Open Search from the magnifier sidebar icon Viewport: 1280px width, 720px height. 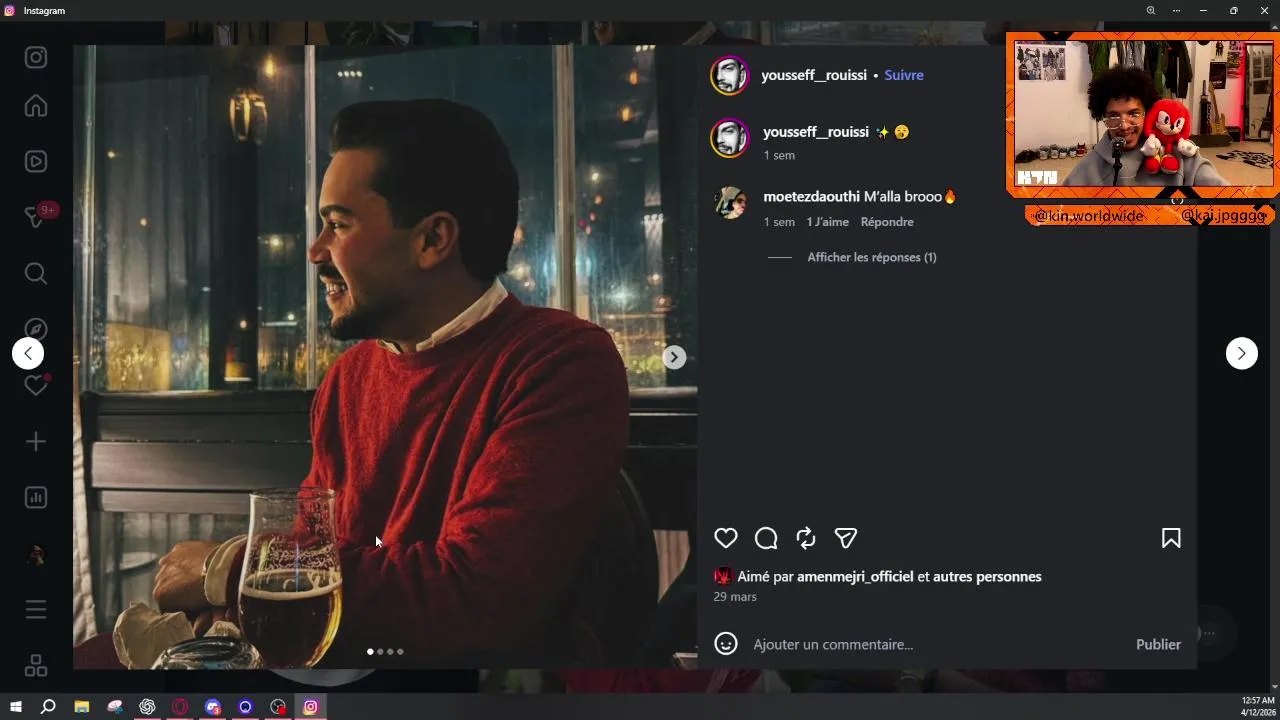pyautogui.click(x=36, y=273)
